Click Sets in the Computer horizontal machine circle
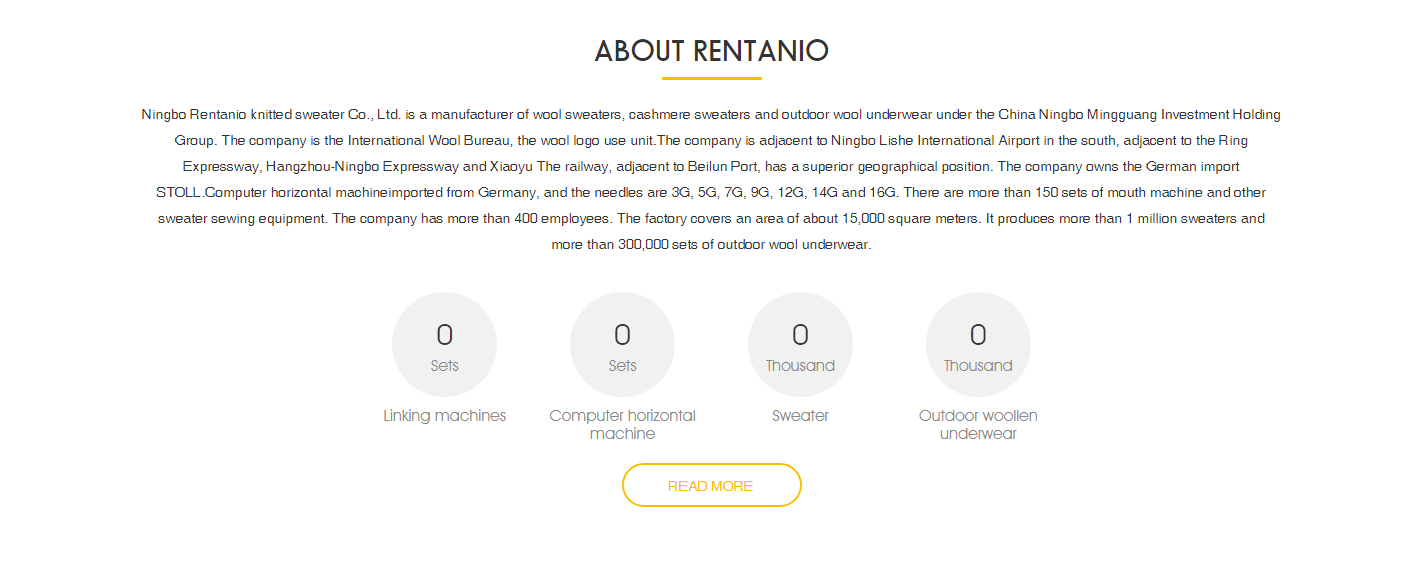This screenshot has height=569, width=1423. [622, 366]
